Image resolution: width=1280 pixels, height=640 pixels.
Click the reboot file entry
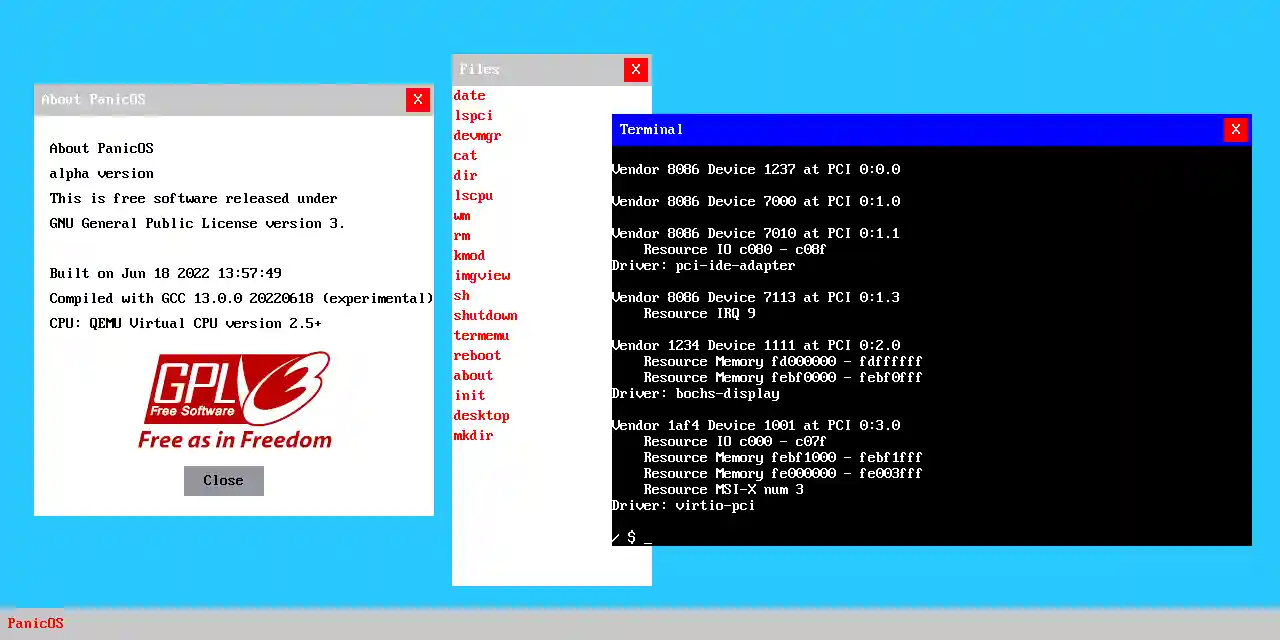pos(477,355)
